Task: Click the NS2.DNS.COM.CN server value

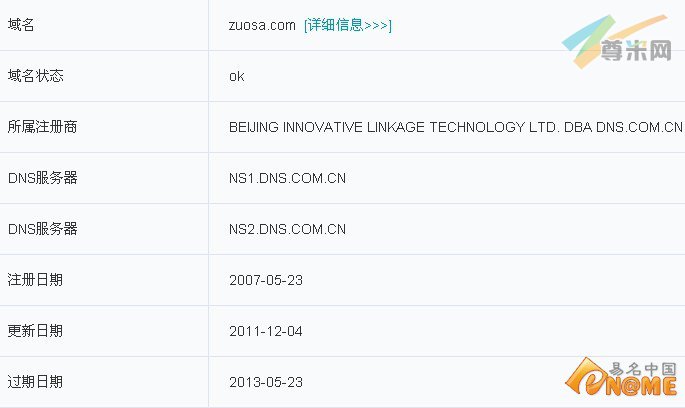Action: coord(287,229)
